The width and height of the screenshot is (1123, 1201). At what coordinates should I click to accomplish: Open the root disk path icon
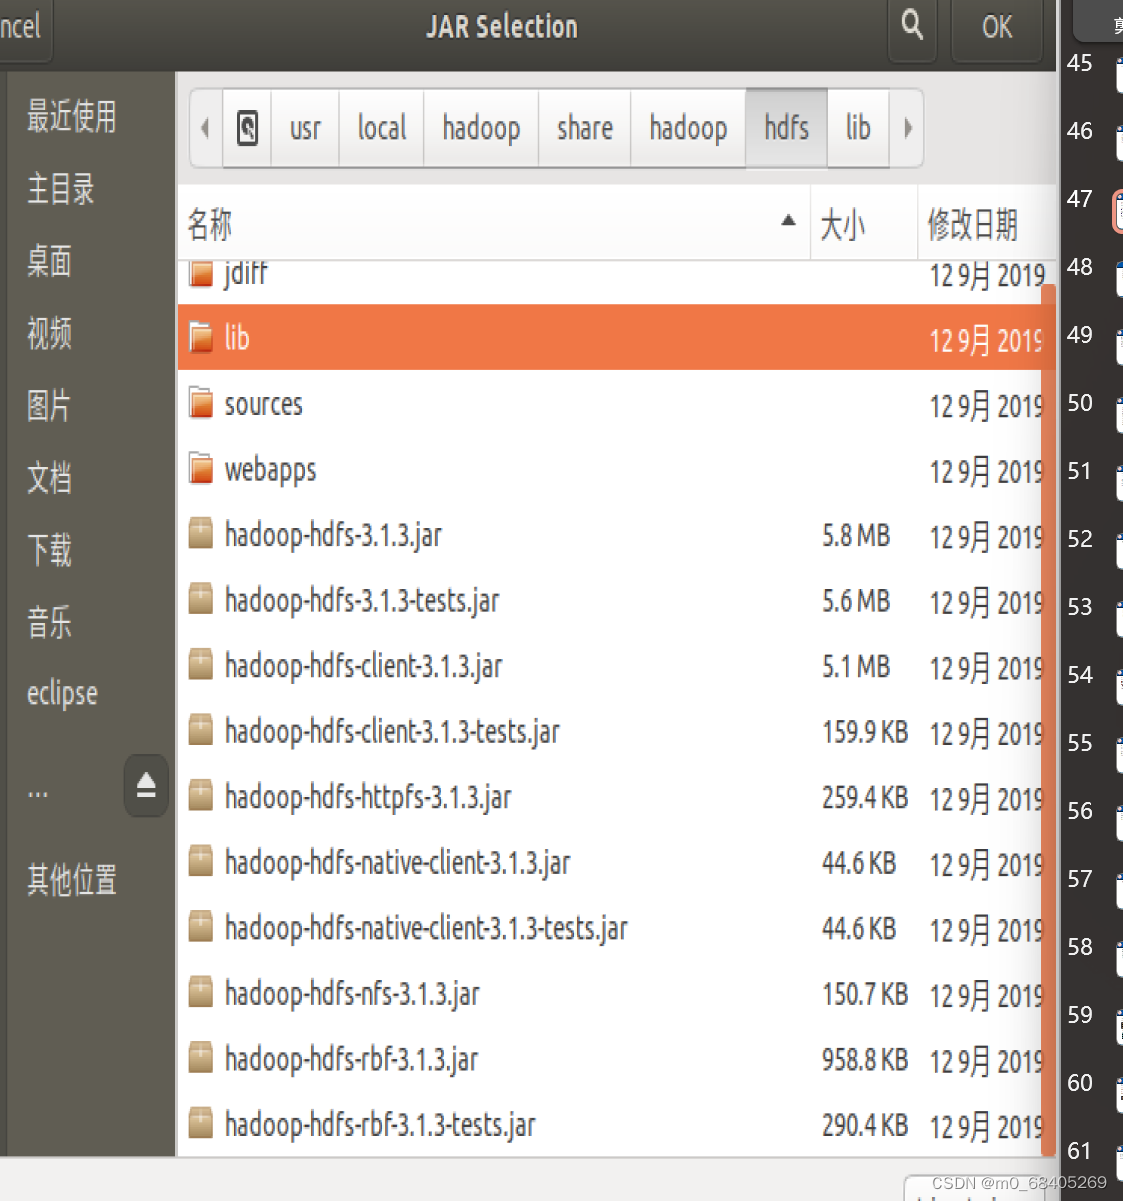(x=247, y=128)
